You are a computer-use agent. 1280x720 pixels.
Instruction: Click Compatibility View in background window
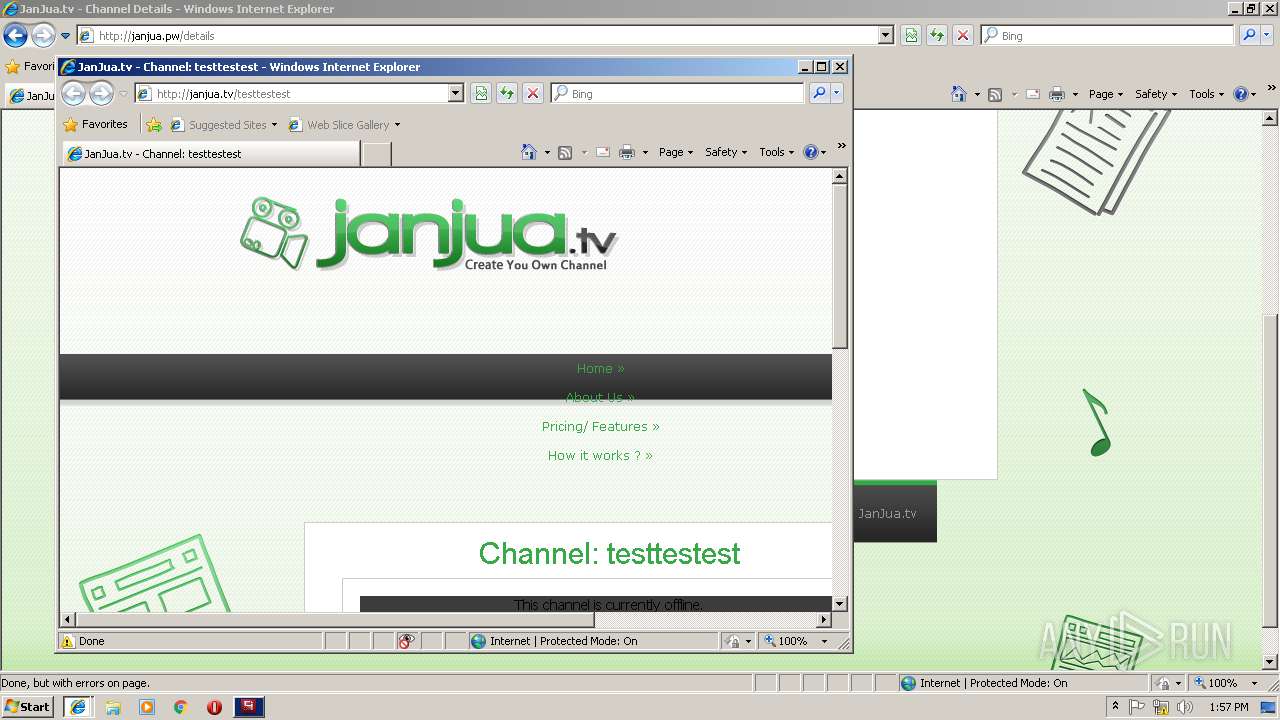pyautogui.click(x=911, y=35)
